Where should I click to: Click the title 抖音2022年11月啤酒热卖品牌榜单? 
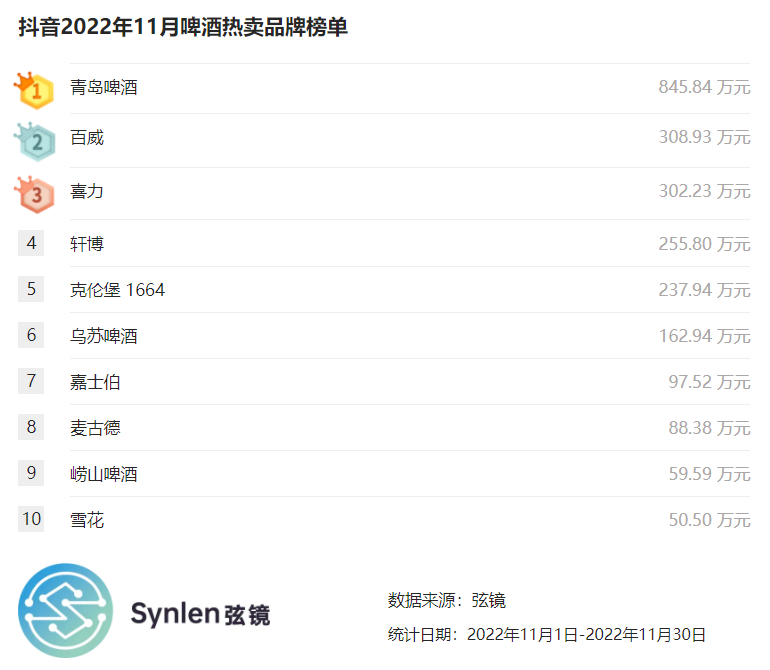183,27
